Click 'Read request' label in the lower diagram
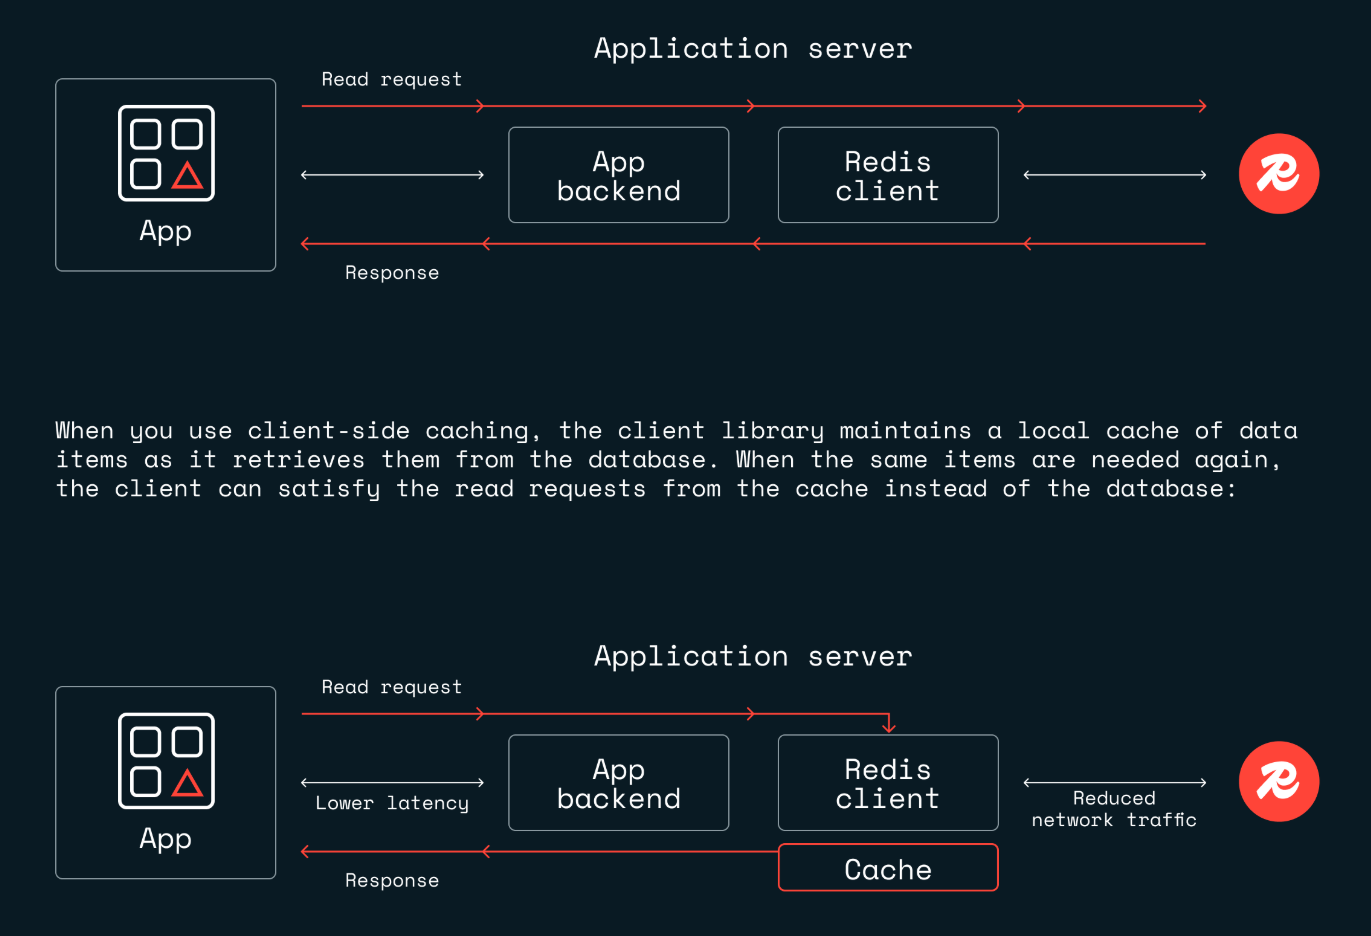 [x=392, y=687]
